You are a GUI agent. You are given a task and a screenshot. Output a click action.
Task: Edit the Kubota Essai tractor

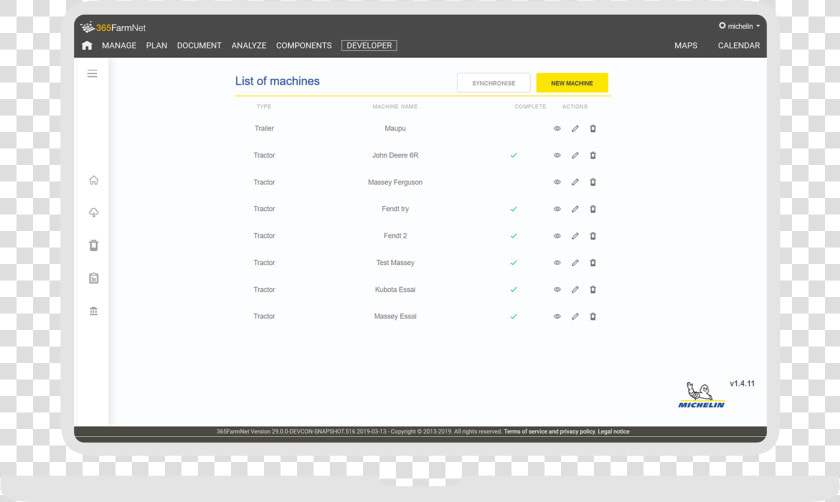(575, 289)
